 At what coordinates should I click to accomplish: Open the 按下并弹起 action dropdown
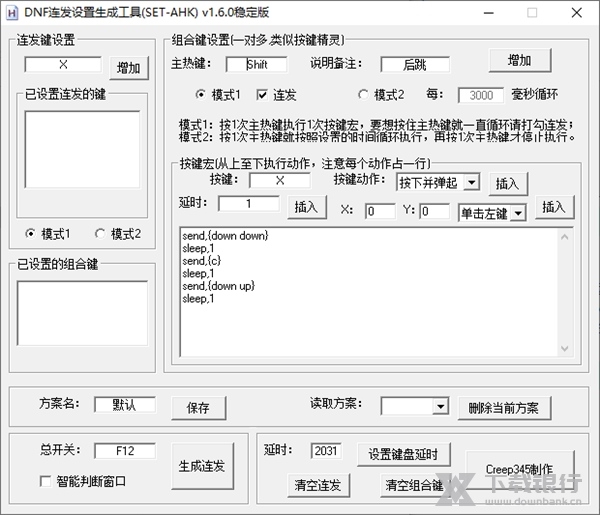pyautogui.click(x=438, y=183)
